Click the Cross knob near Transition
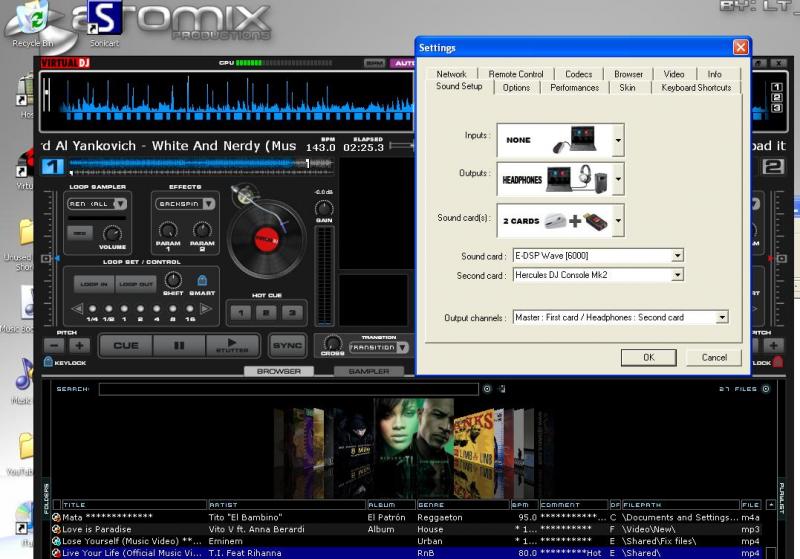Screen dimensions: 800x559 click(x=332, y=342)
